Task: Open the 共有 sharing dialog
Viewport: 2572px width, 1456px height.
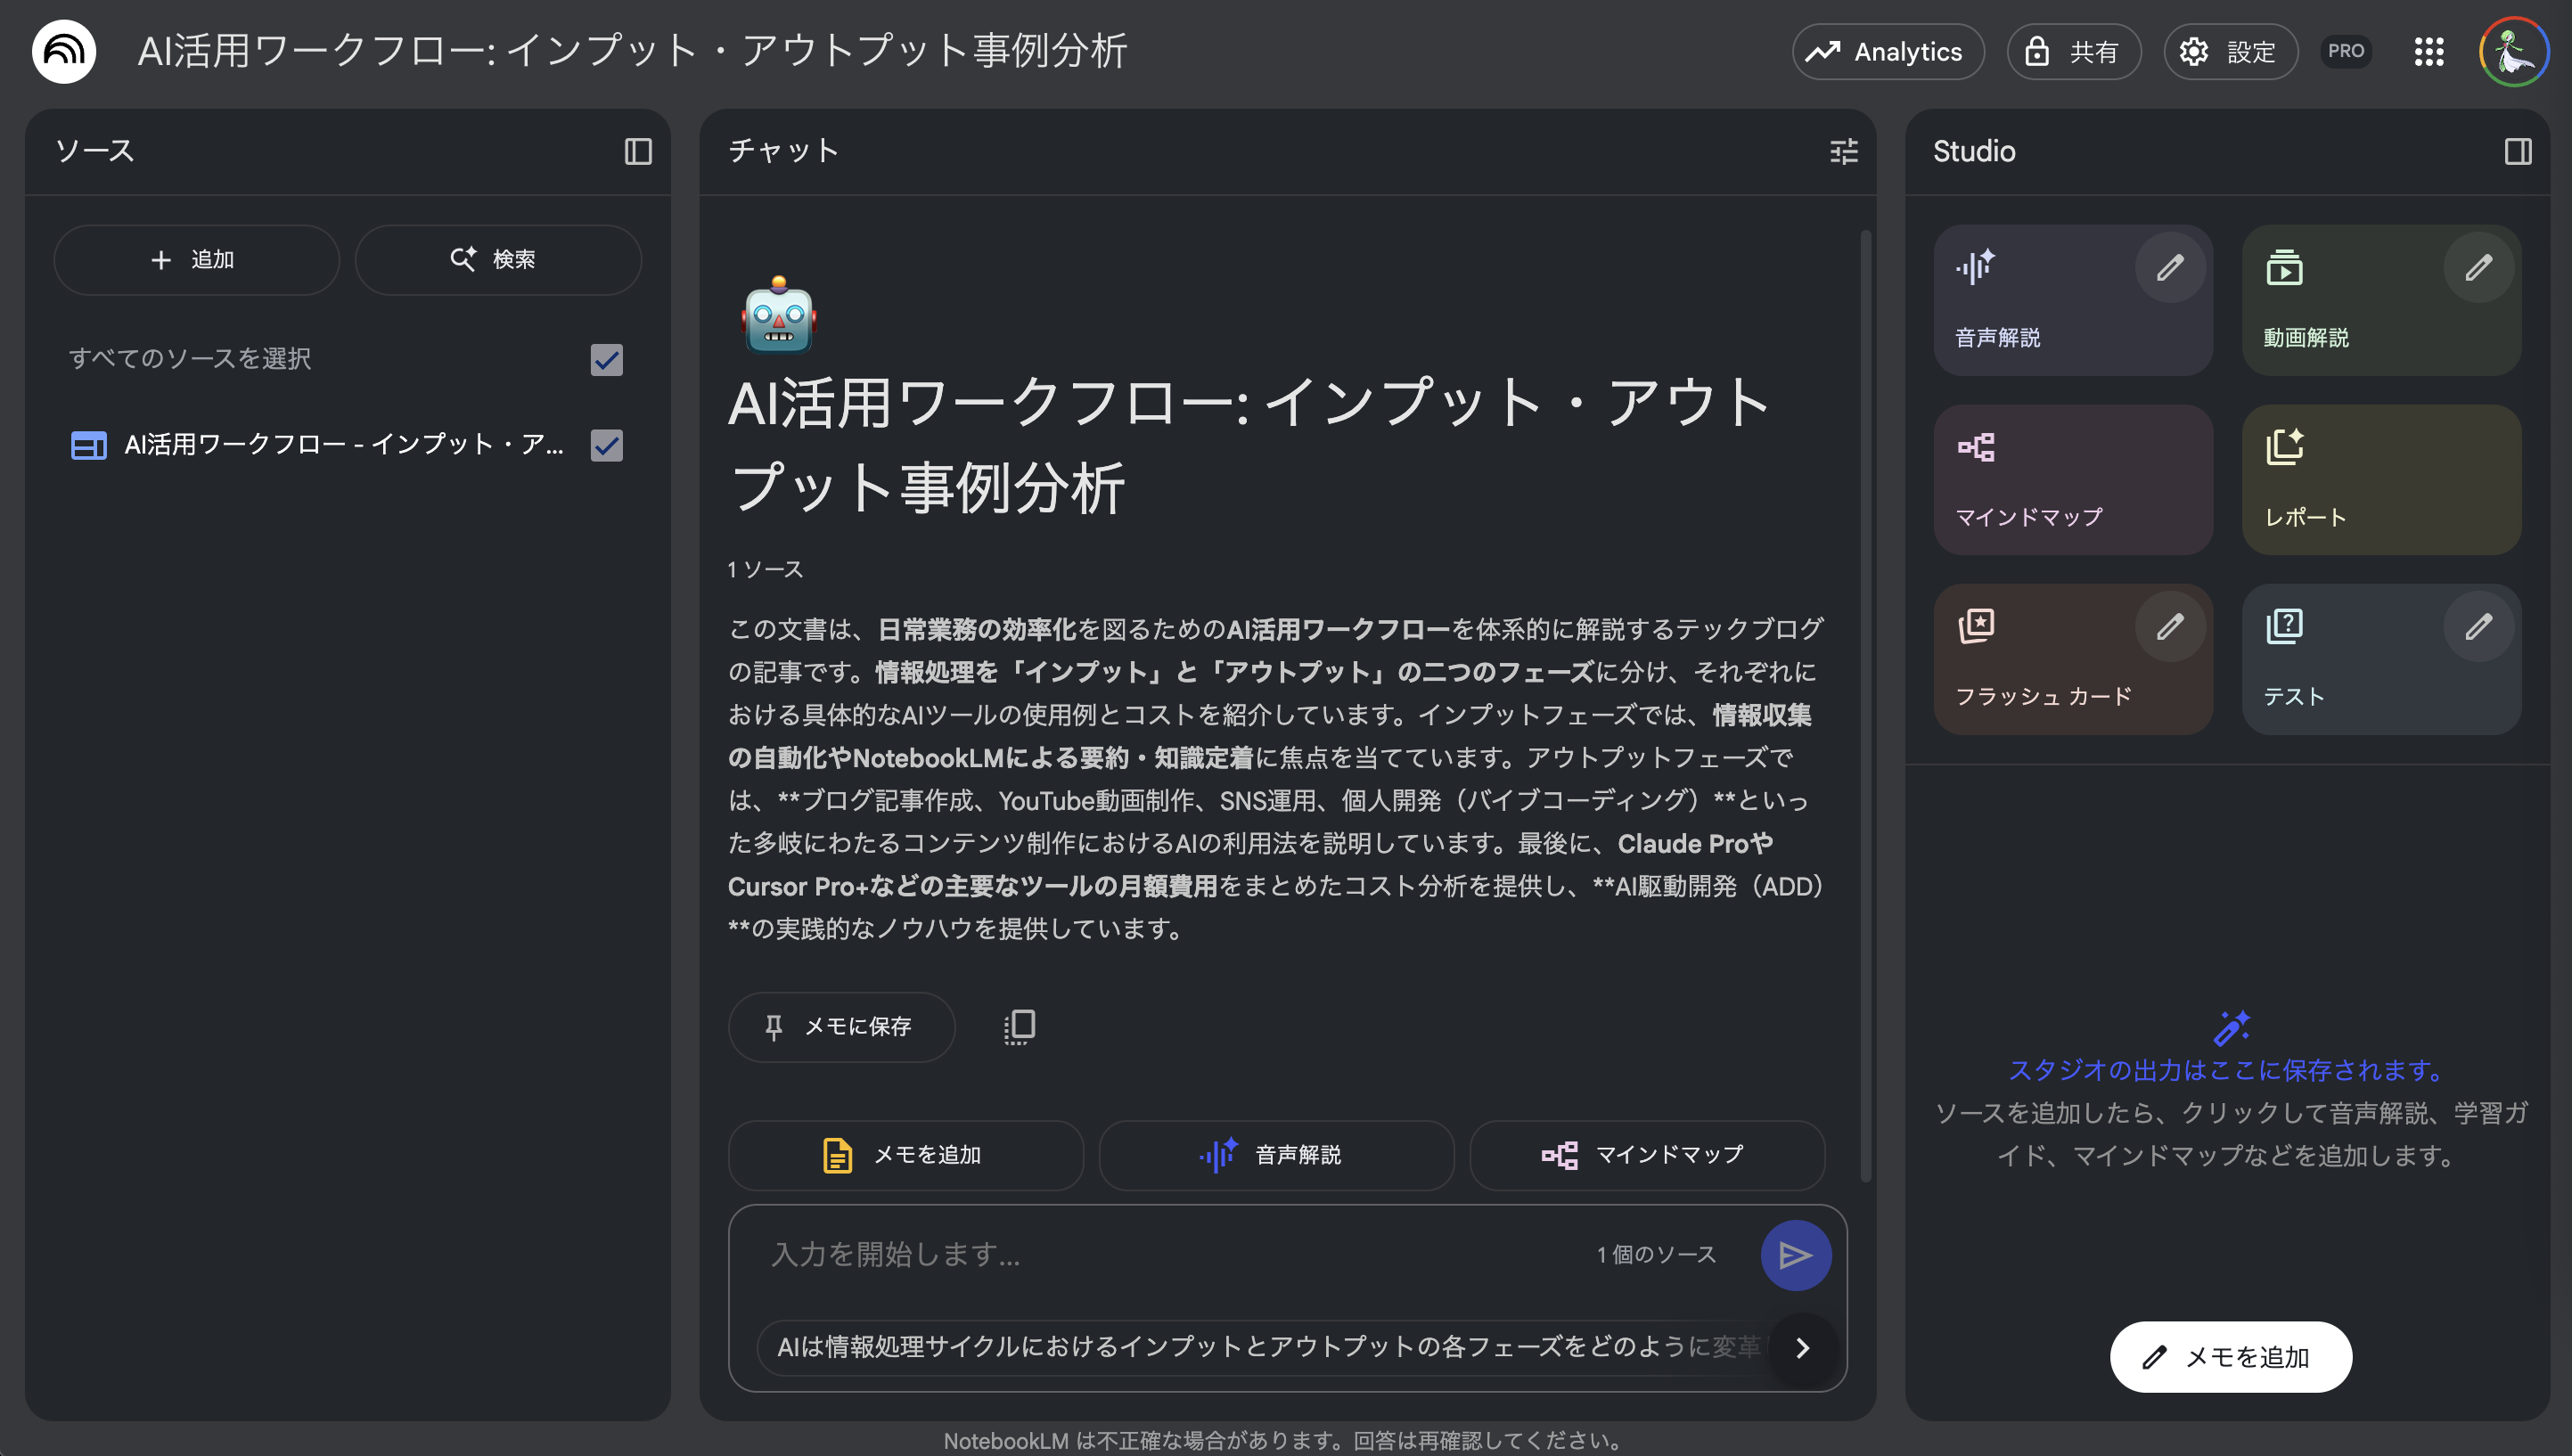Action: [x=2073, y=52]
